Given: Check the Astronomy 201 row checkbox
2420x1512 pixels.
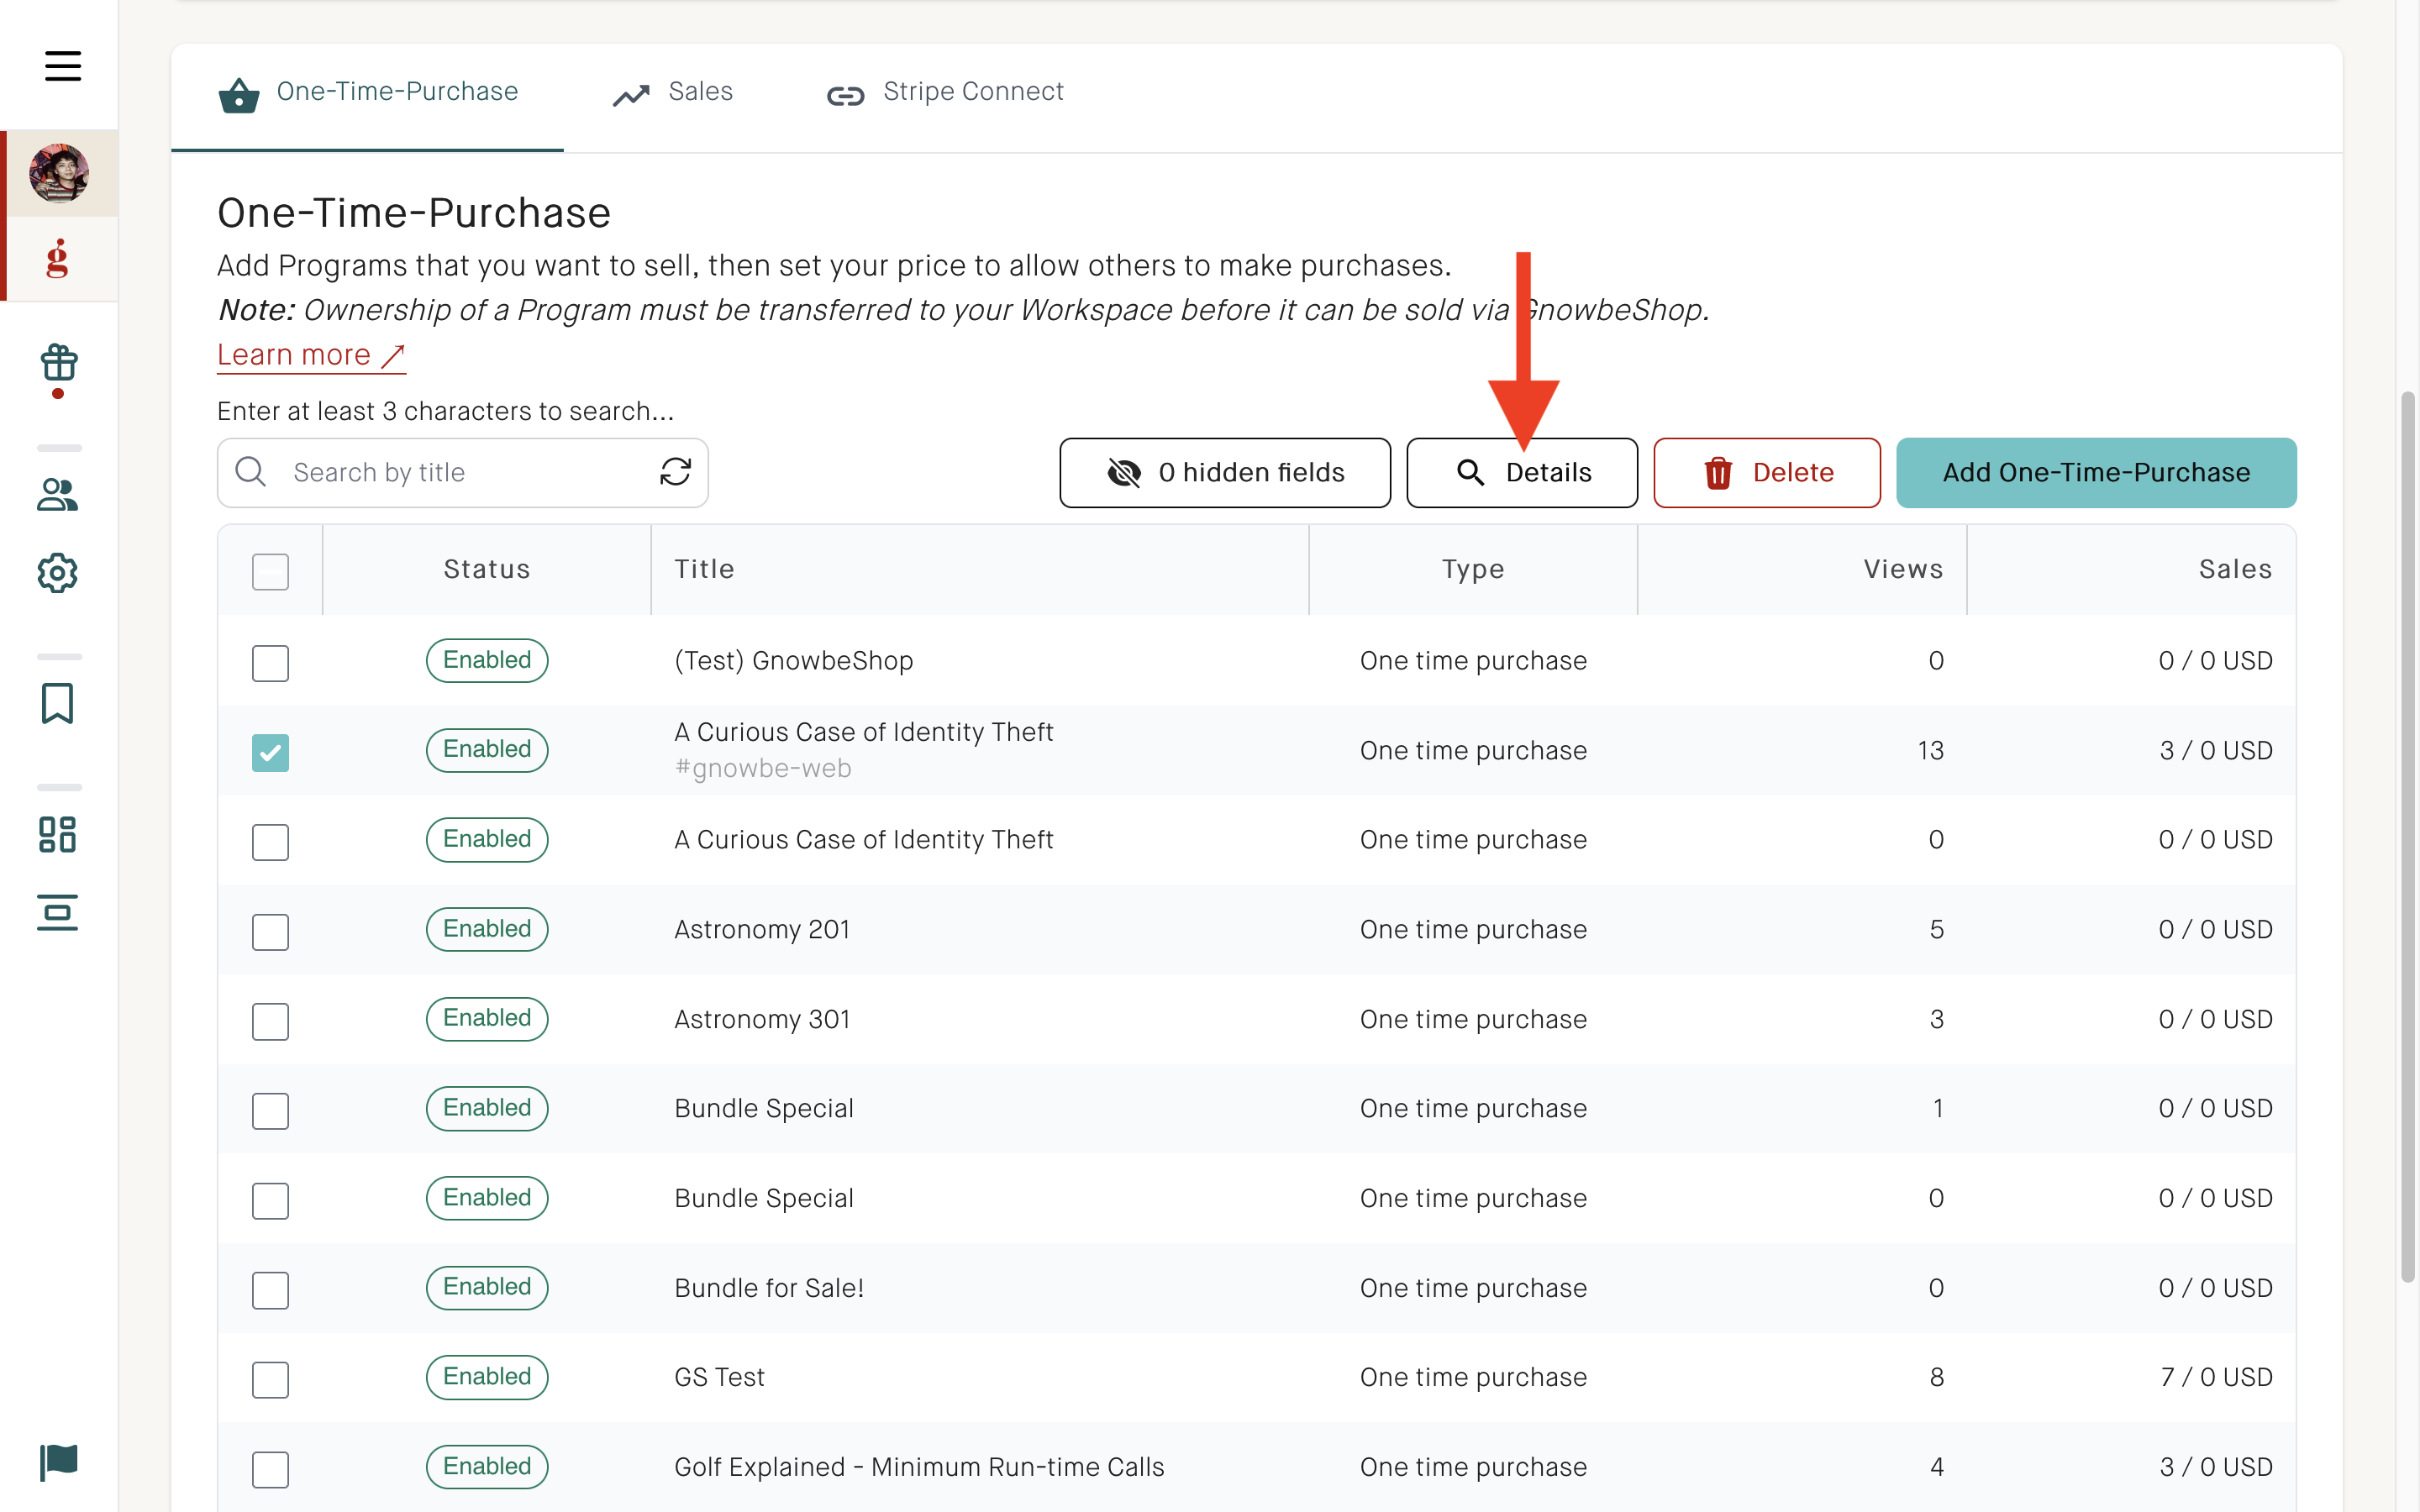Looking at the screenshot, I should click(270, 932).
